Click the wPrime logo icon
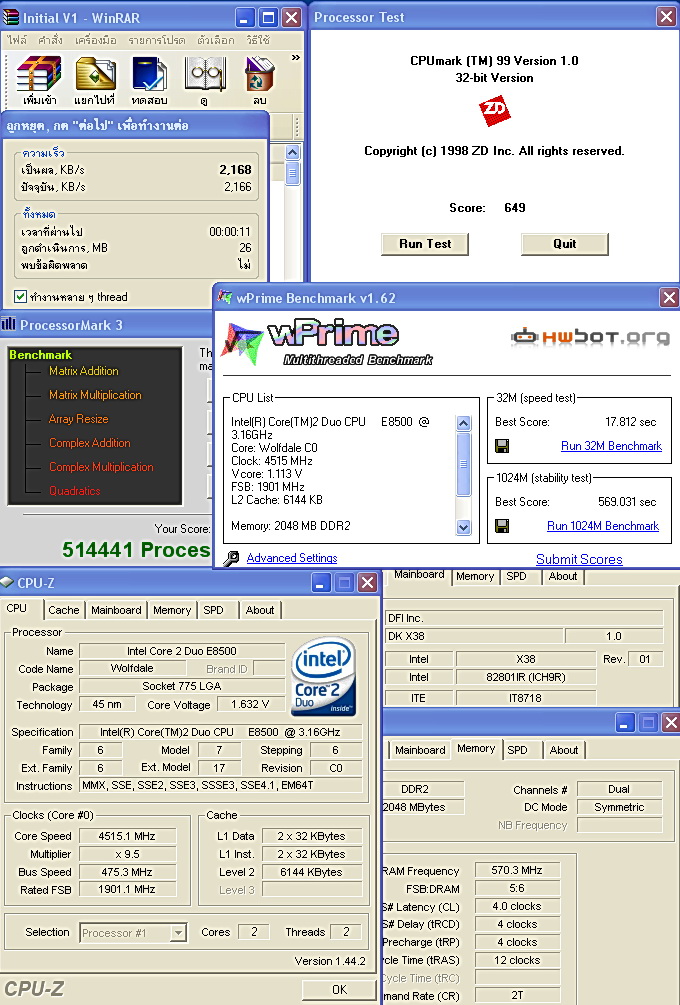The height and width of the screenshot is (1005, 680). tap(241, 342)
